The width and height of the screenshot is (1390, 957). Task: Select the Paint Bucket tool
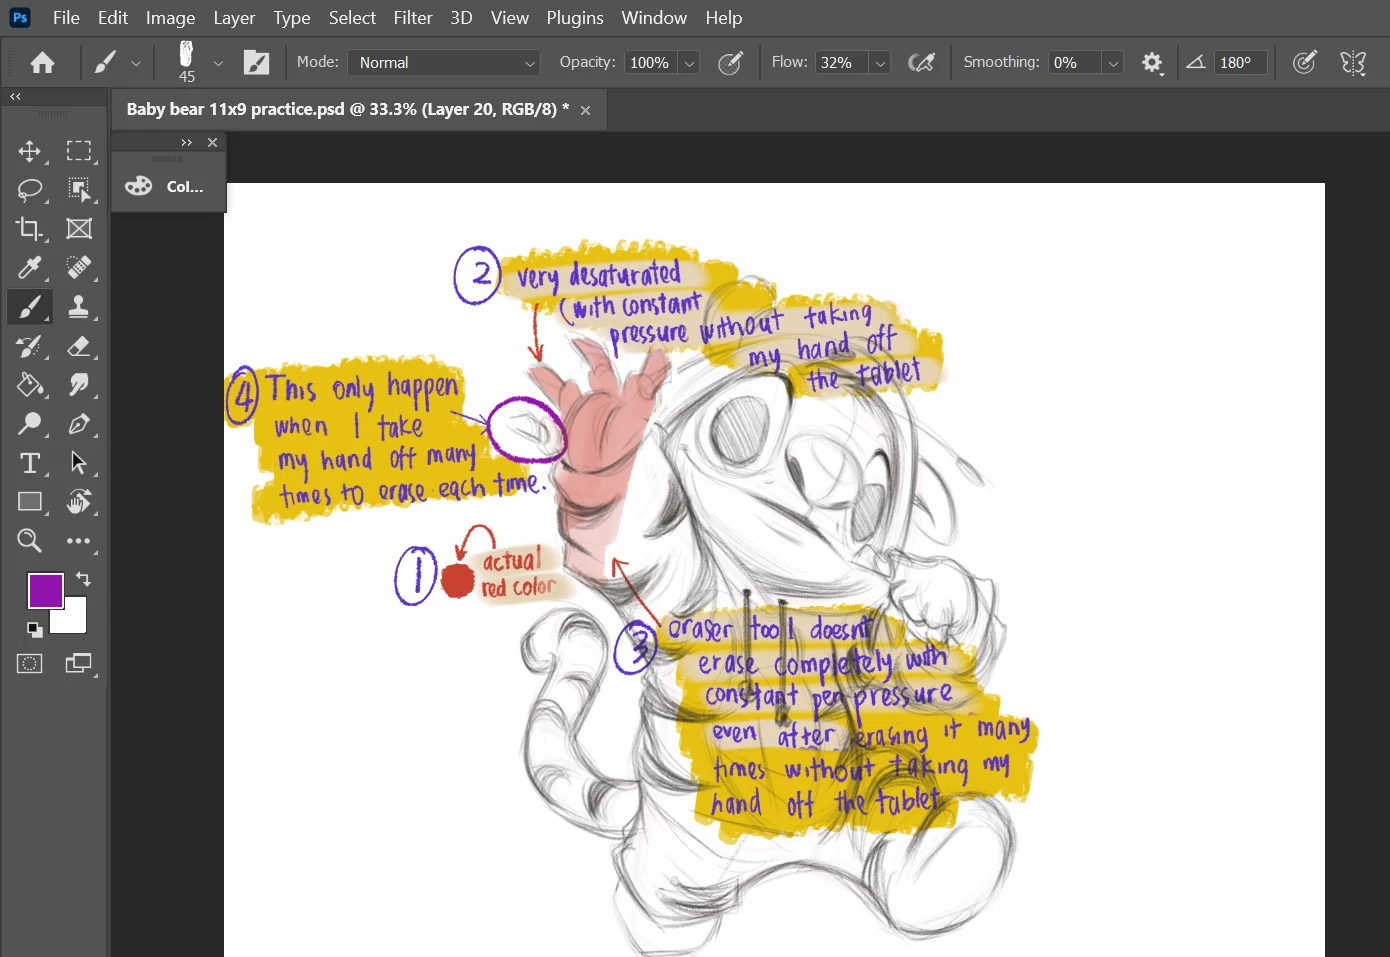30,385
